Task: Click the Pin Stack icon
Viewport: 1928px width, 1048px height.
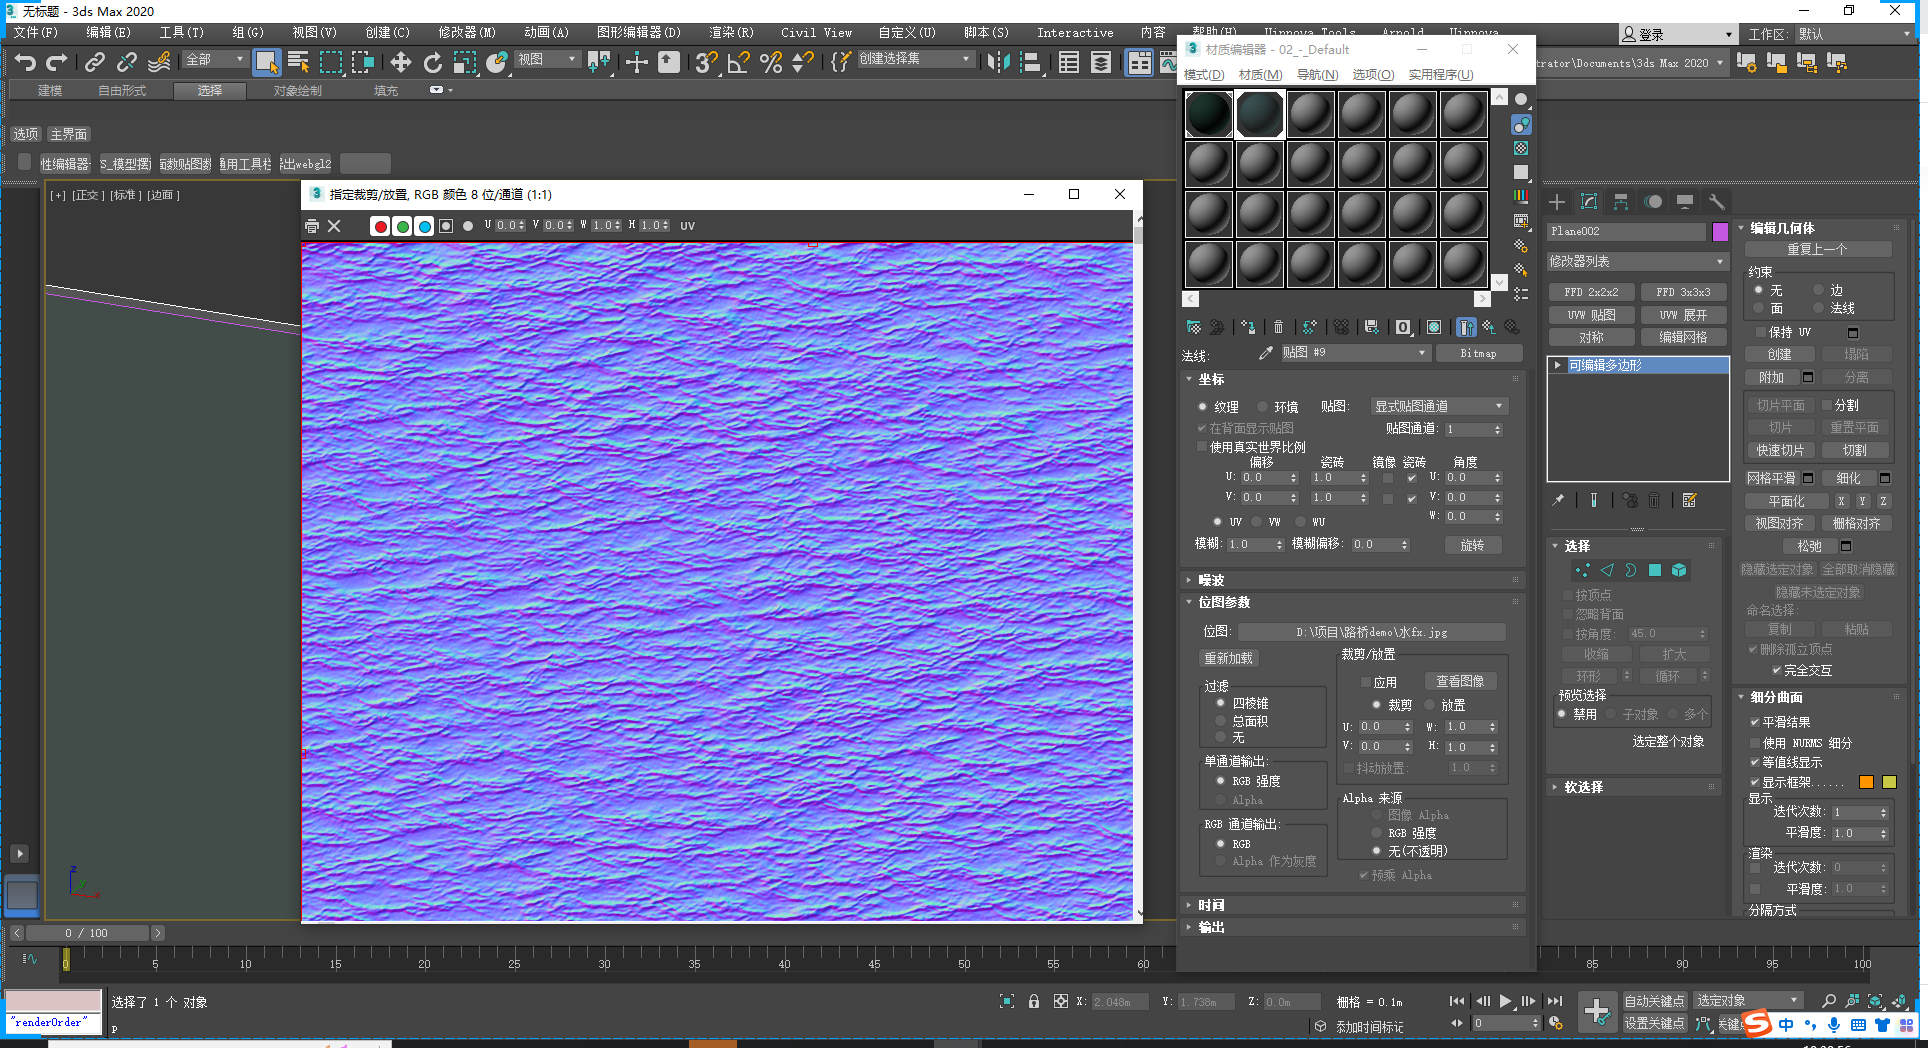Action: [1558, 500]
